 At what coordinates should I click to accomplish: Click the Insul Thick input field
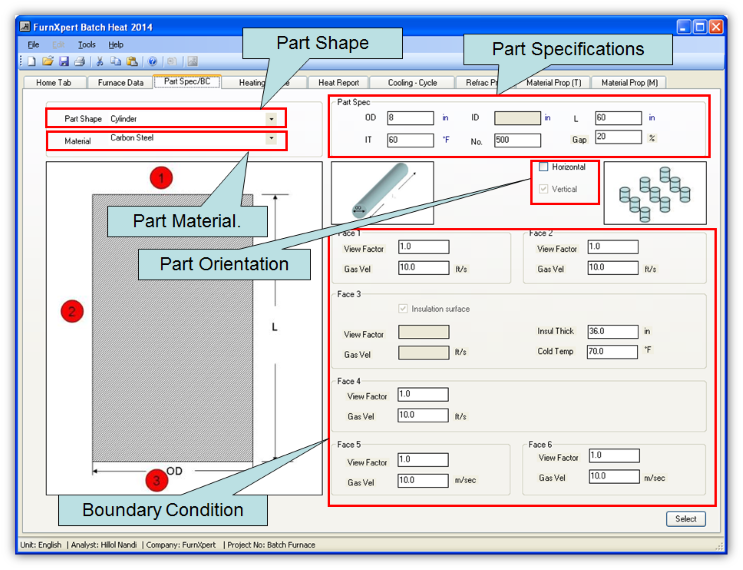[613, 331]
